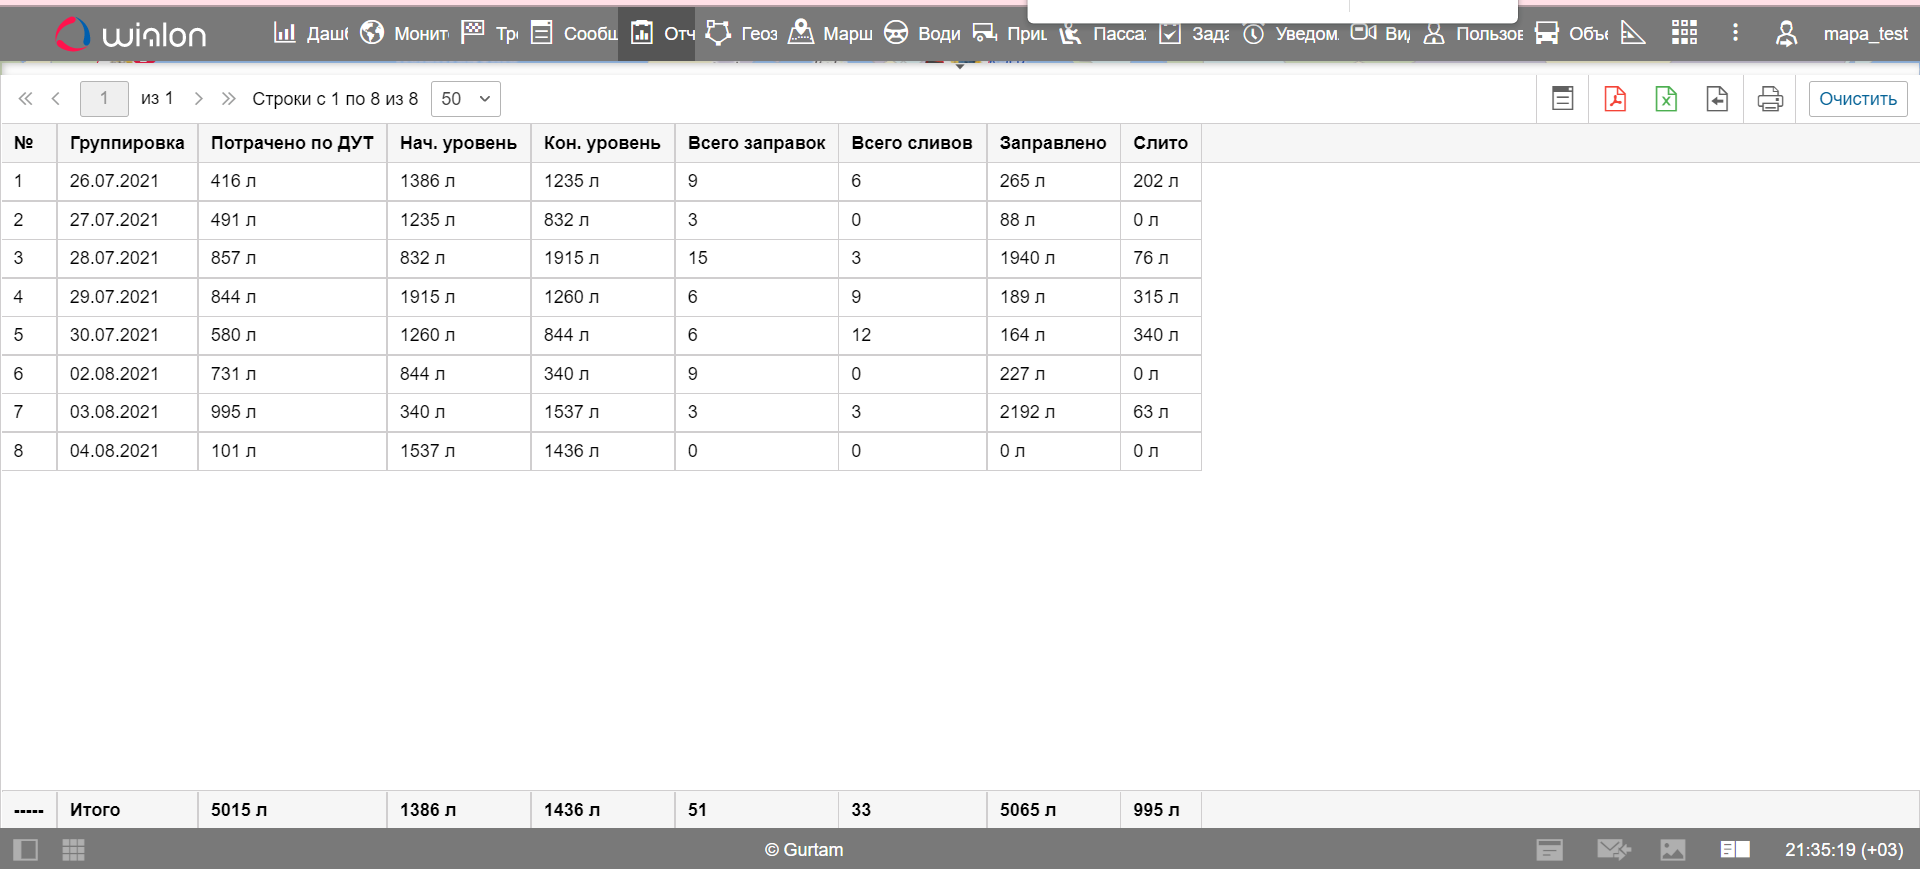Image resolution: width=1920 pixels, height=869 pixels.
Task: Open the apps grid icon in top bar
Action: coord(1684,33)
